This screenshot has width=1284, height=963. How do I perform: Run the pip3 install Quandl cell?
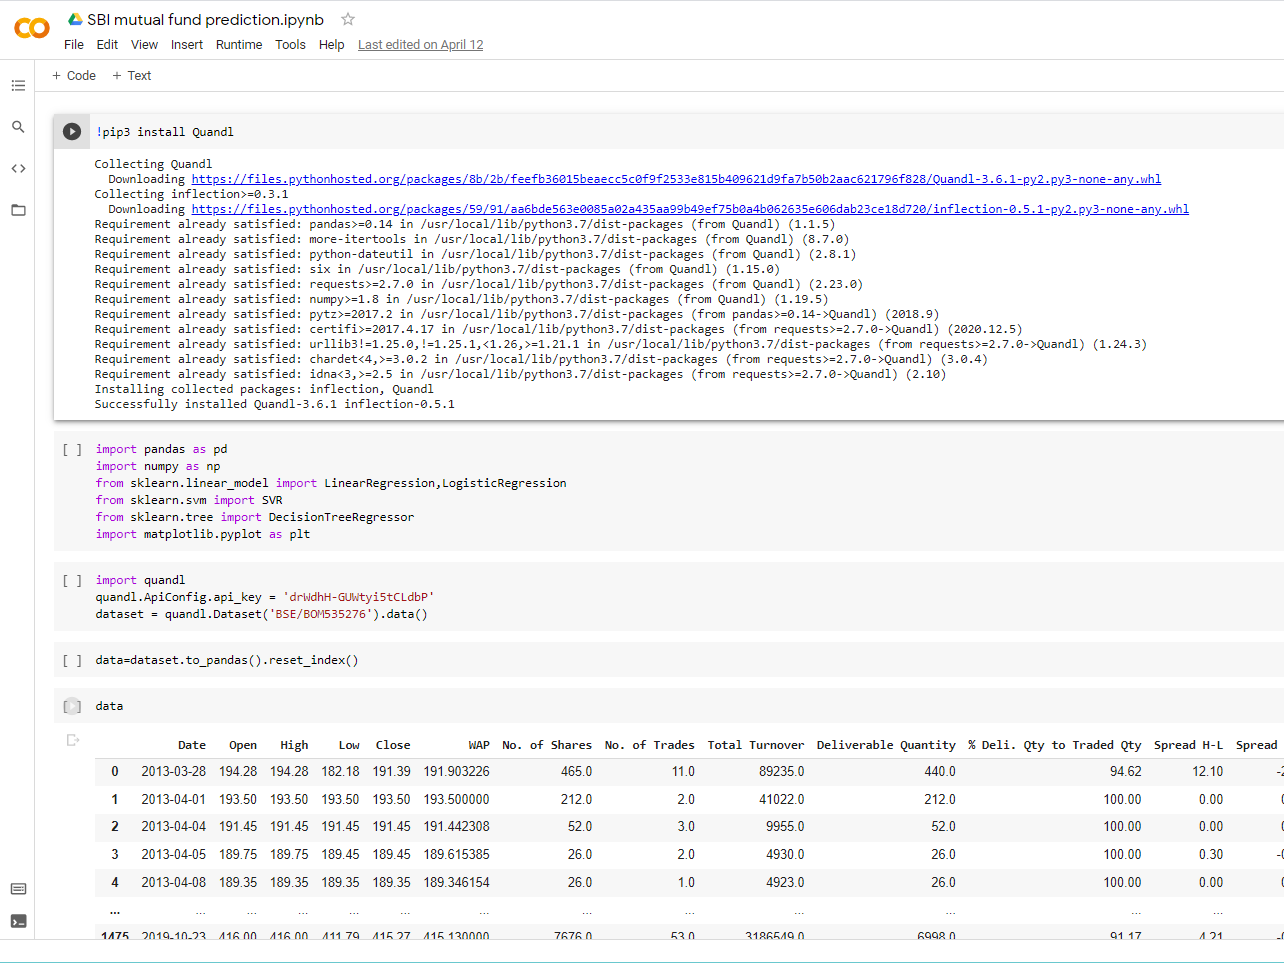[72, 131]
